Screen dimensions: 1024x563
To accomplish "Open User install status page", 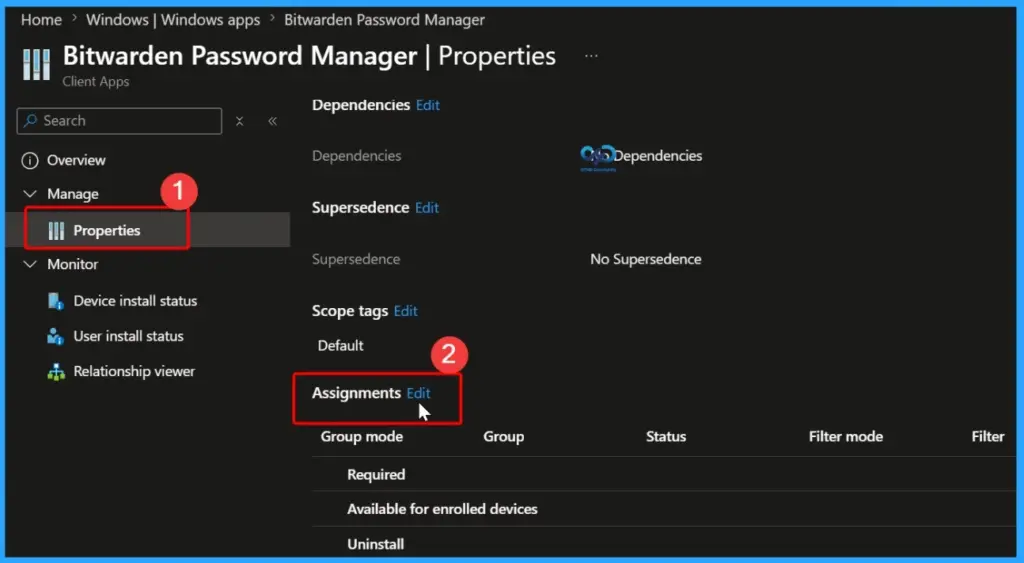I will (128, 336).
